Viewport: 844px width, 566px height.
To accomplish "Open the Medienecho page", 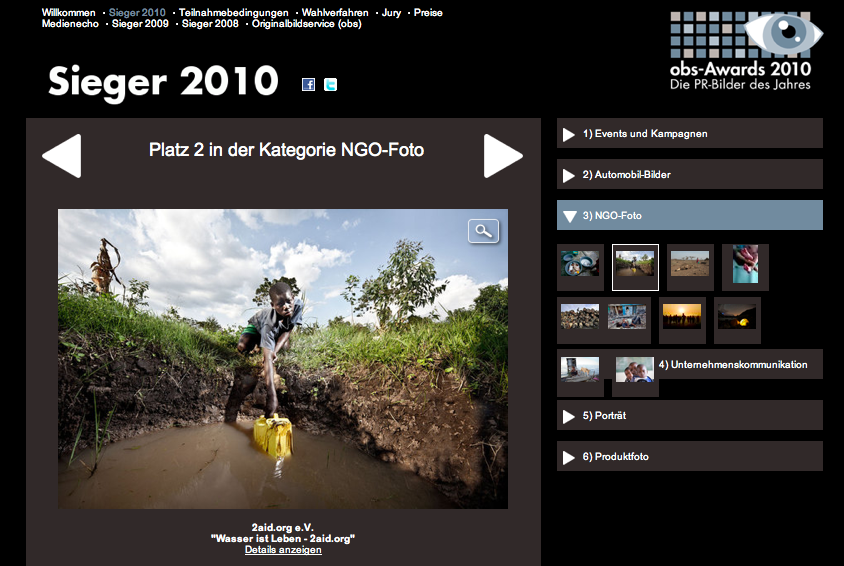I will coord(70,24).
